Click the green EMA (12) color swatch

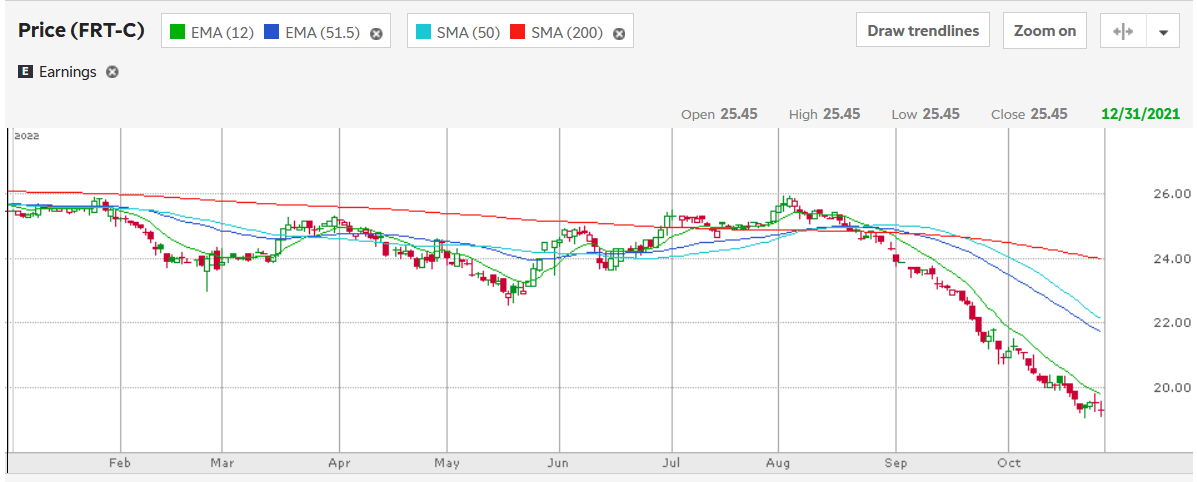(178, 33)
